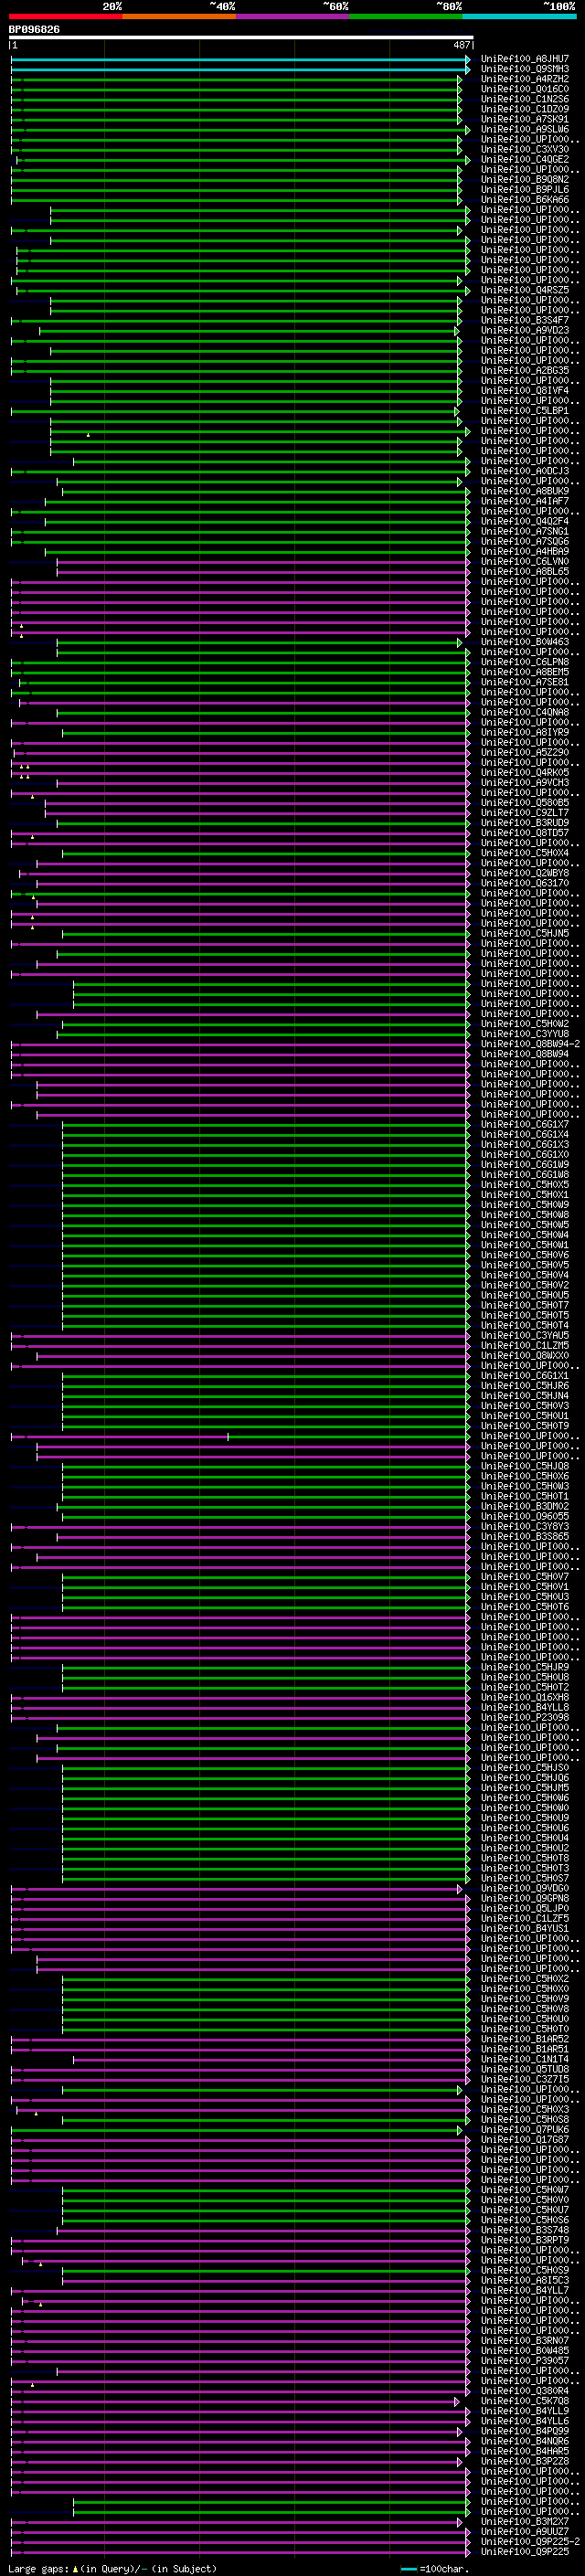Open hit UniRef100_C5H0T7
Screen dimensions: 585x2576
click(x=525, y=1306)
